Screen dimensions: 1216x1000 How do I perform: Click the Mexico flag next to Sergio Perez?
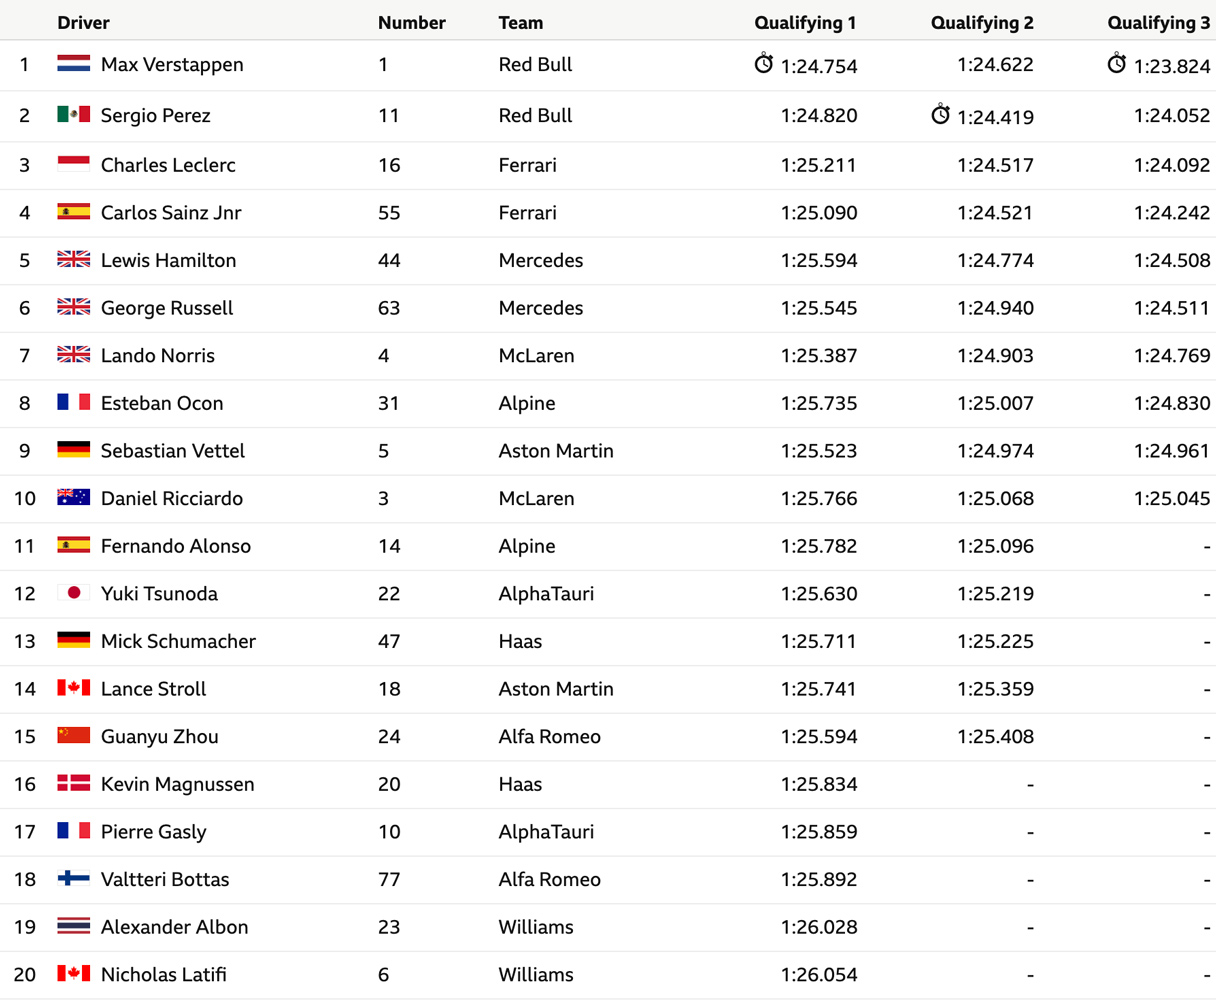pyautogui.click(x=74, y=115)
